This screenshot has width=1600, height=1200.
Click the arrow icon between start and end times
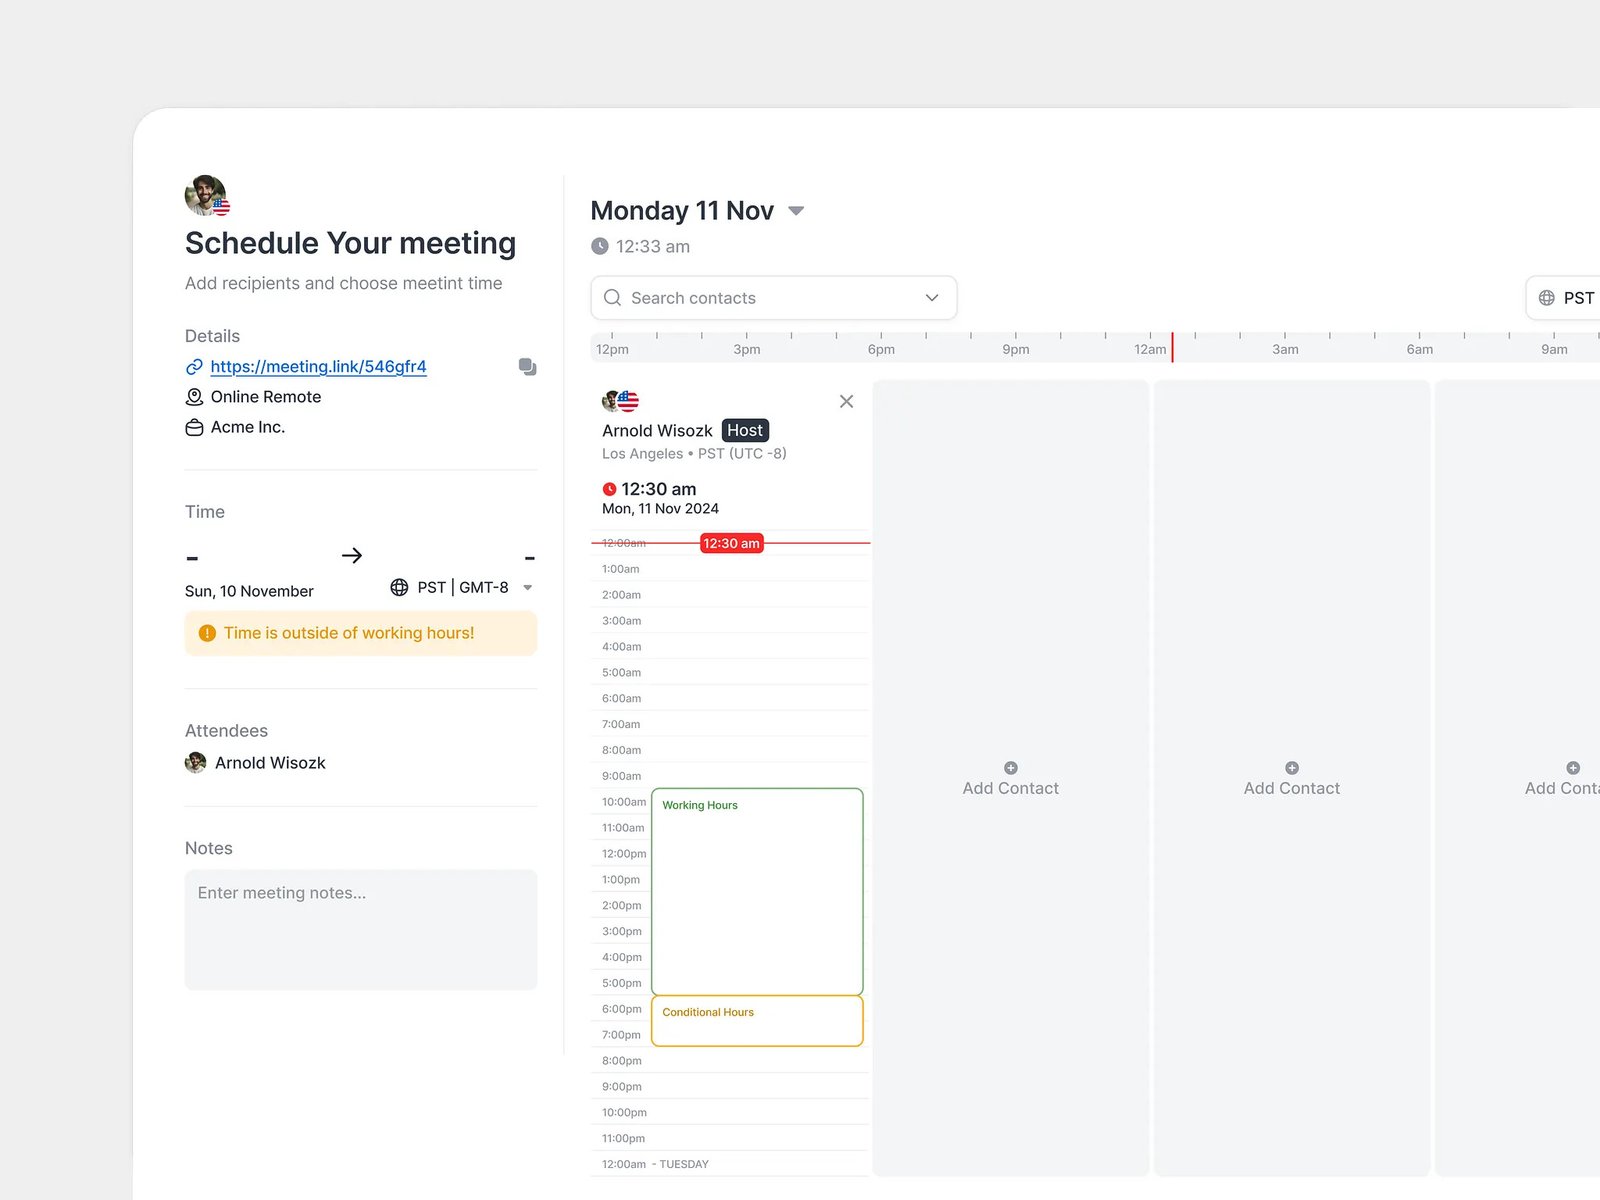352,555
